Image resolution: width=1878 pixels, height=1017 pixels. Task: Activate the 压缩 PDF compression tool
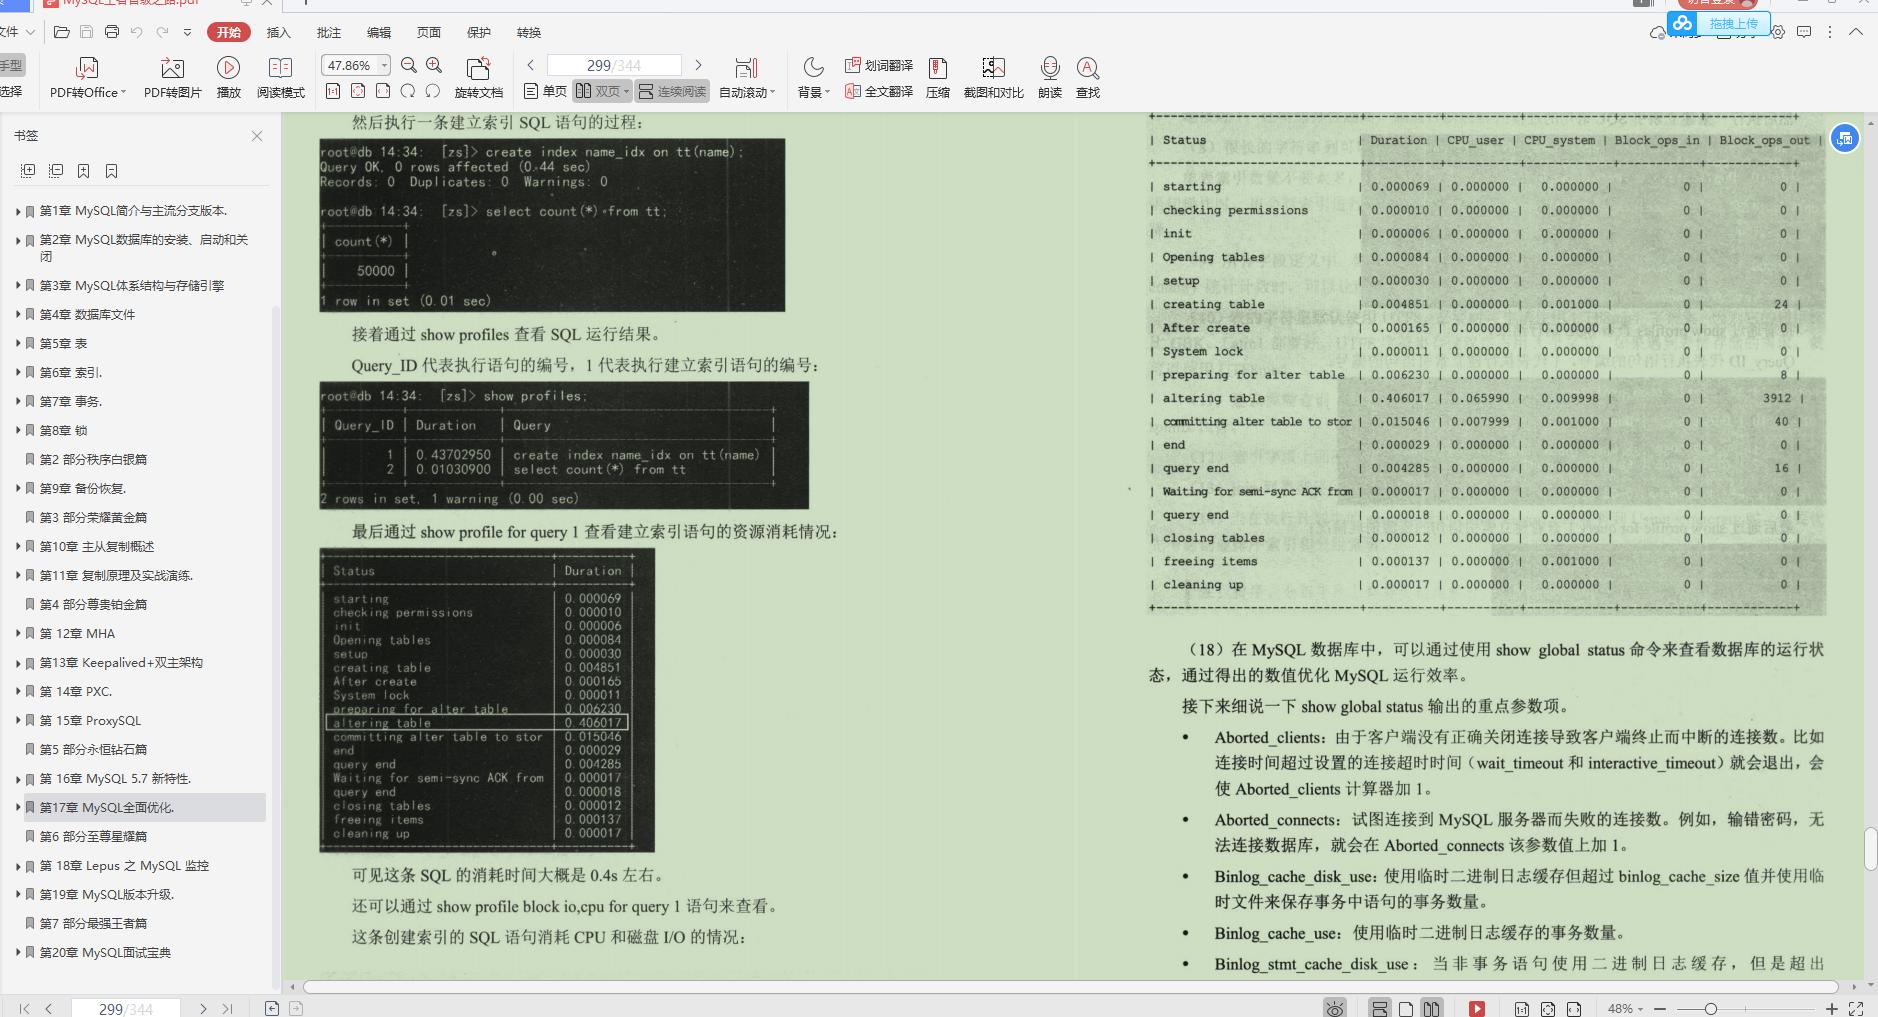[938, 78]
